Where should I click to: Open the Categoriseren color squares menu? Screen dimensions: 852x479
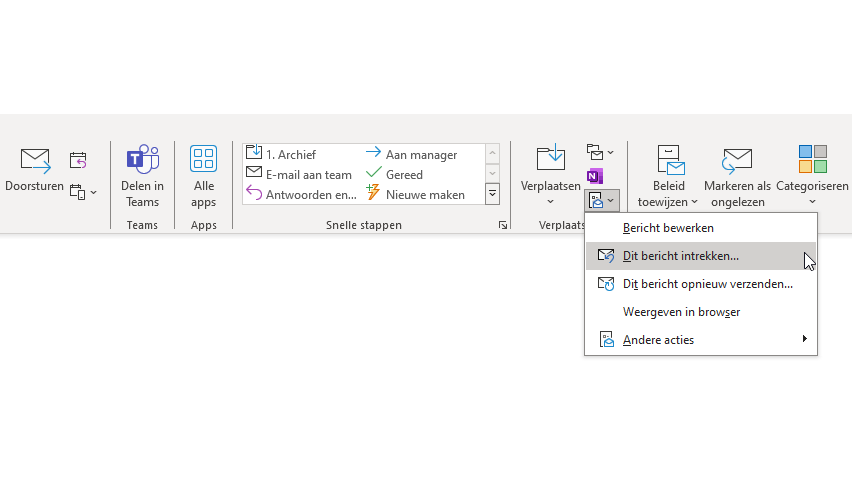812,160
